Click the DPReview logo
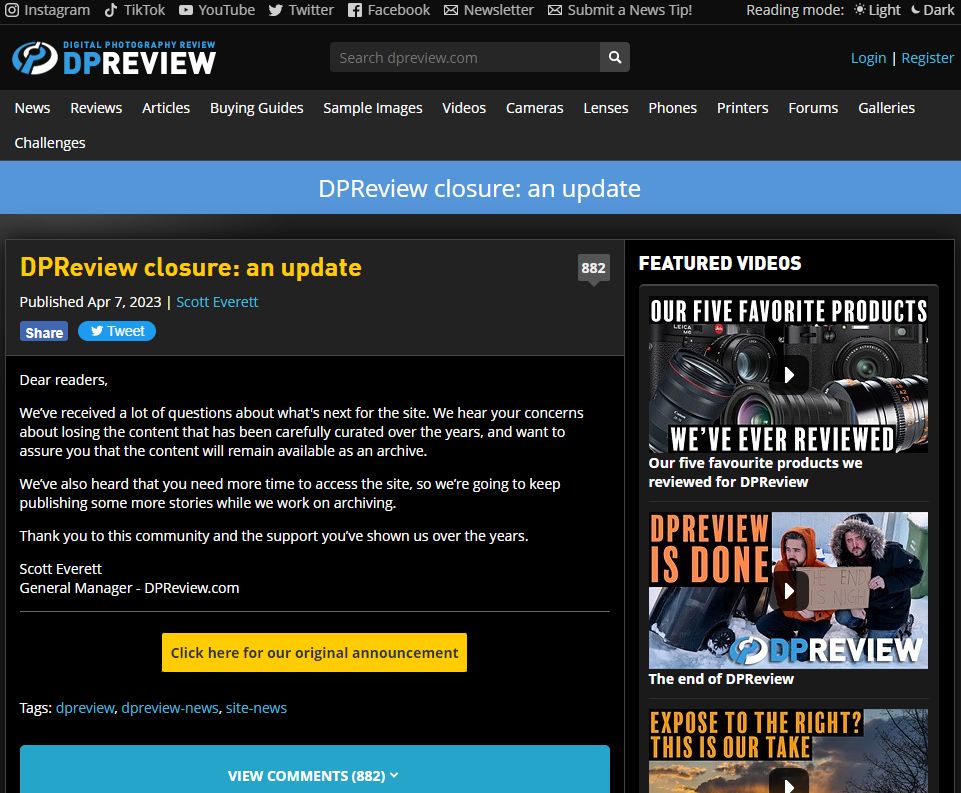The image size is (961, 793). (x=114, y=58)
